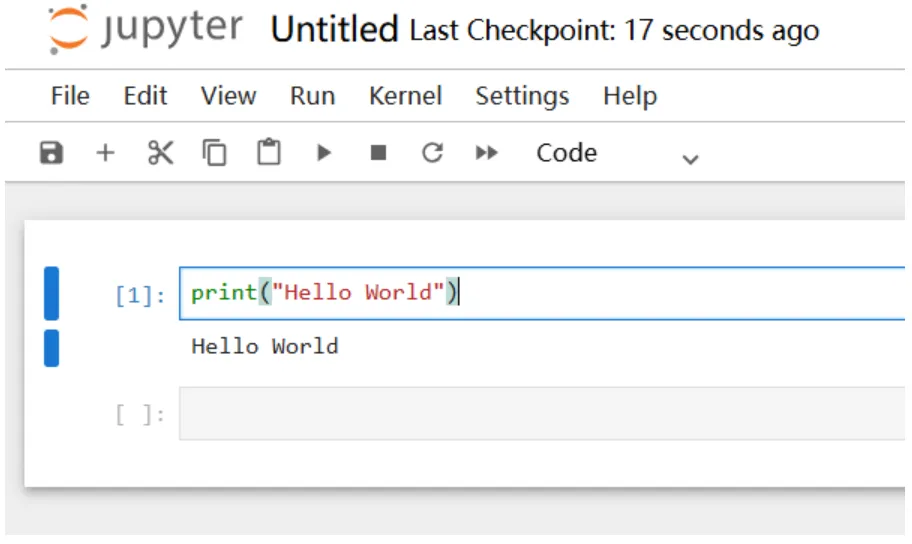Viewport: 912px width, 544px height.
Task: Insert a new cell with the plus icon
Action: (105, 153)
